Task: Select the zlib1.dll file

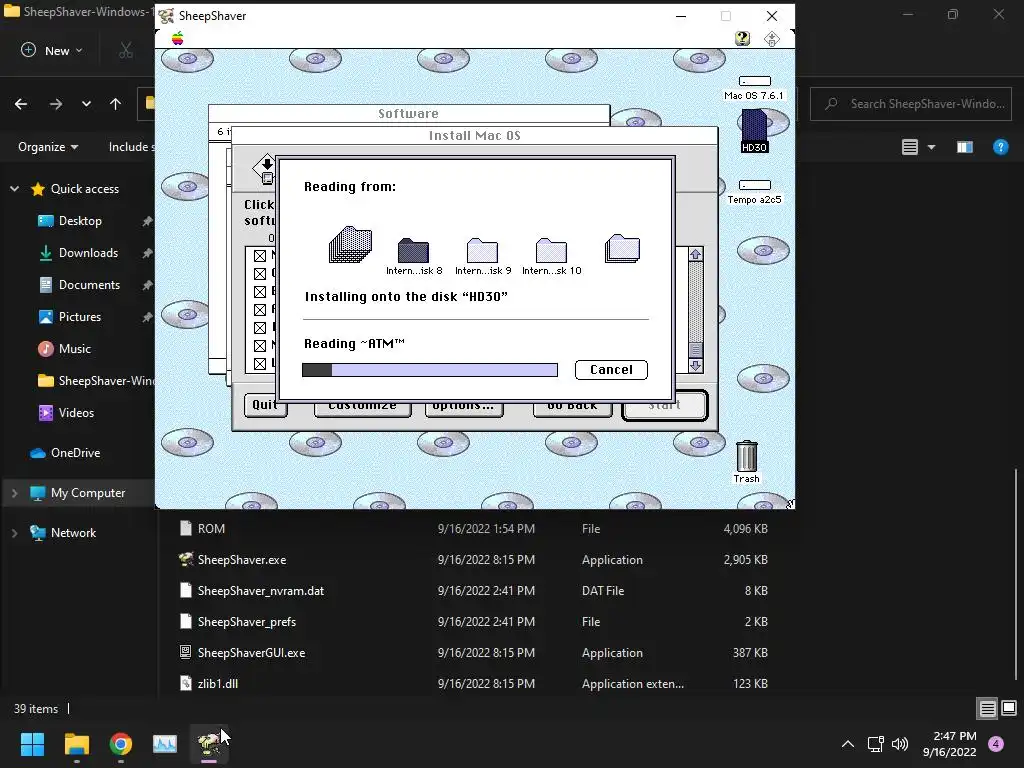Action: tap(217, 684)
